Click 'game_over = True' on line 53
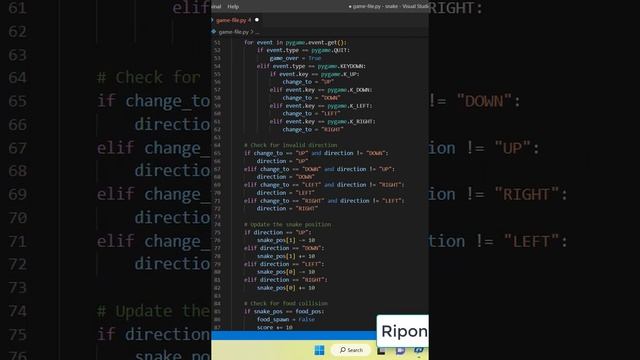The height and width of the screenshot is (360, 640). [x=295, y=58]
